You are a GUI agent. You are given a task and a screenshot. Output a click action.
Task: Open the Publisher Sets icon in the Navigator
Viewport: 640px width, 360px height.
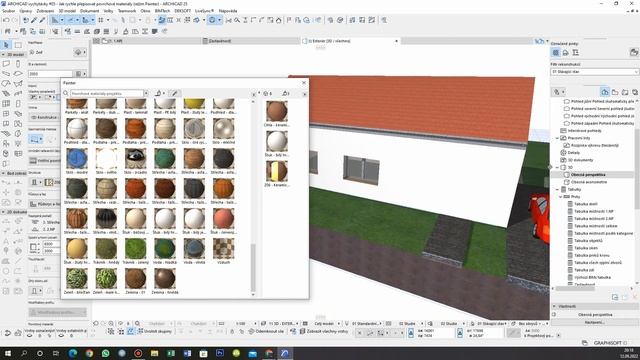635,92
